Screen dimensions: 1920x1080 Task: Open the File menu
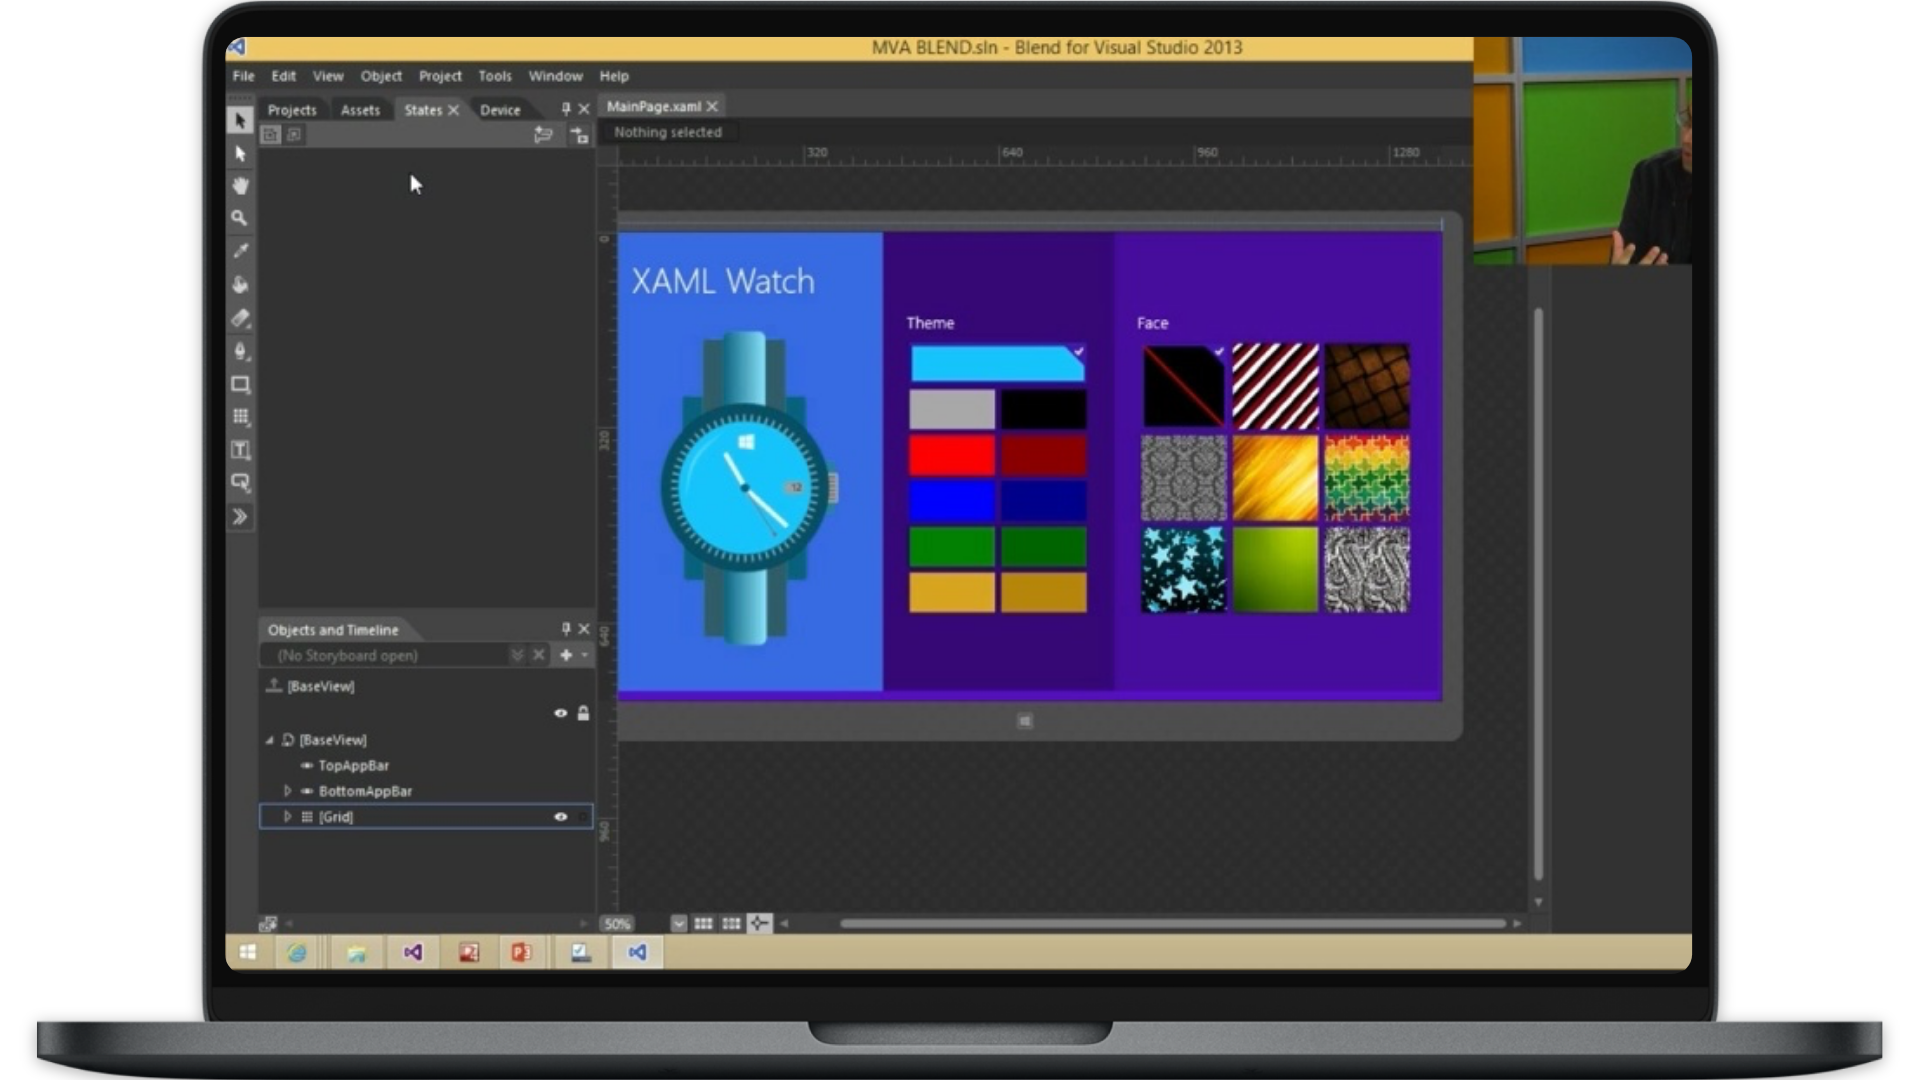coord(243,76)
